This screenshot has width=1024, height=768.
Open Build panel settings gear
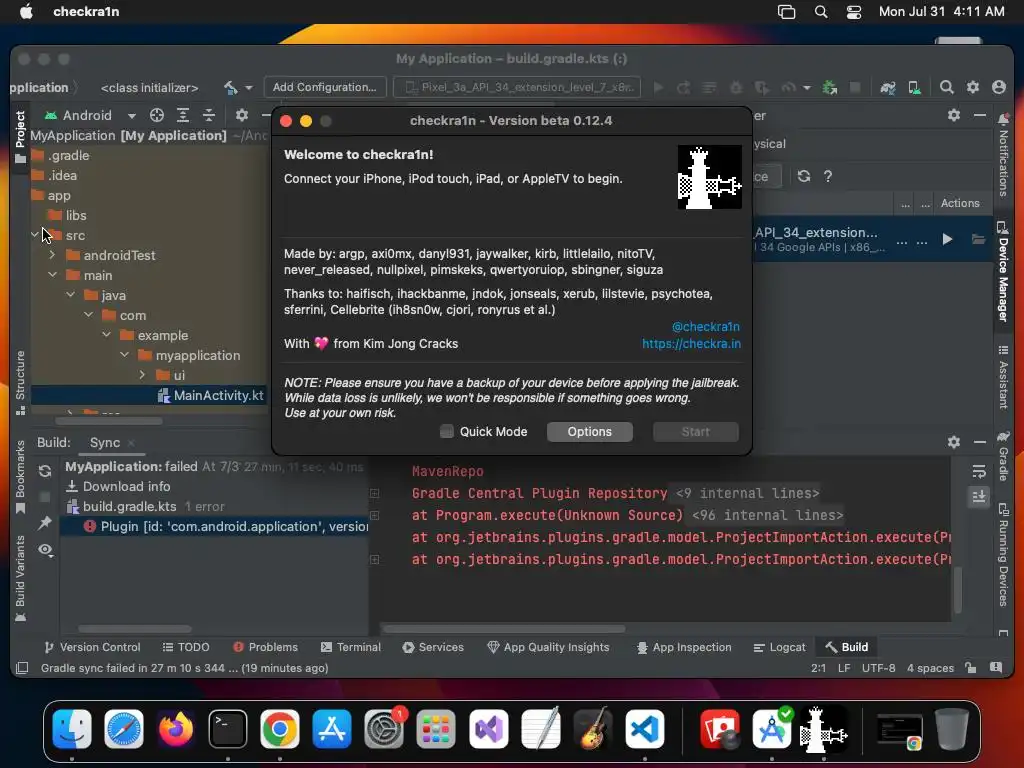(953, 442)
